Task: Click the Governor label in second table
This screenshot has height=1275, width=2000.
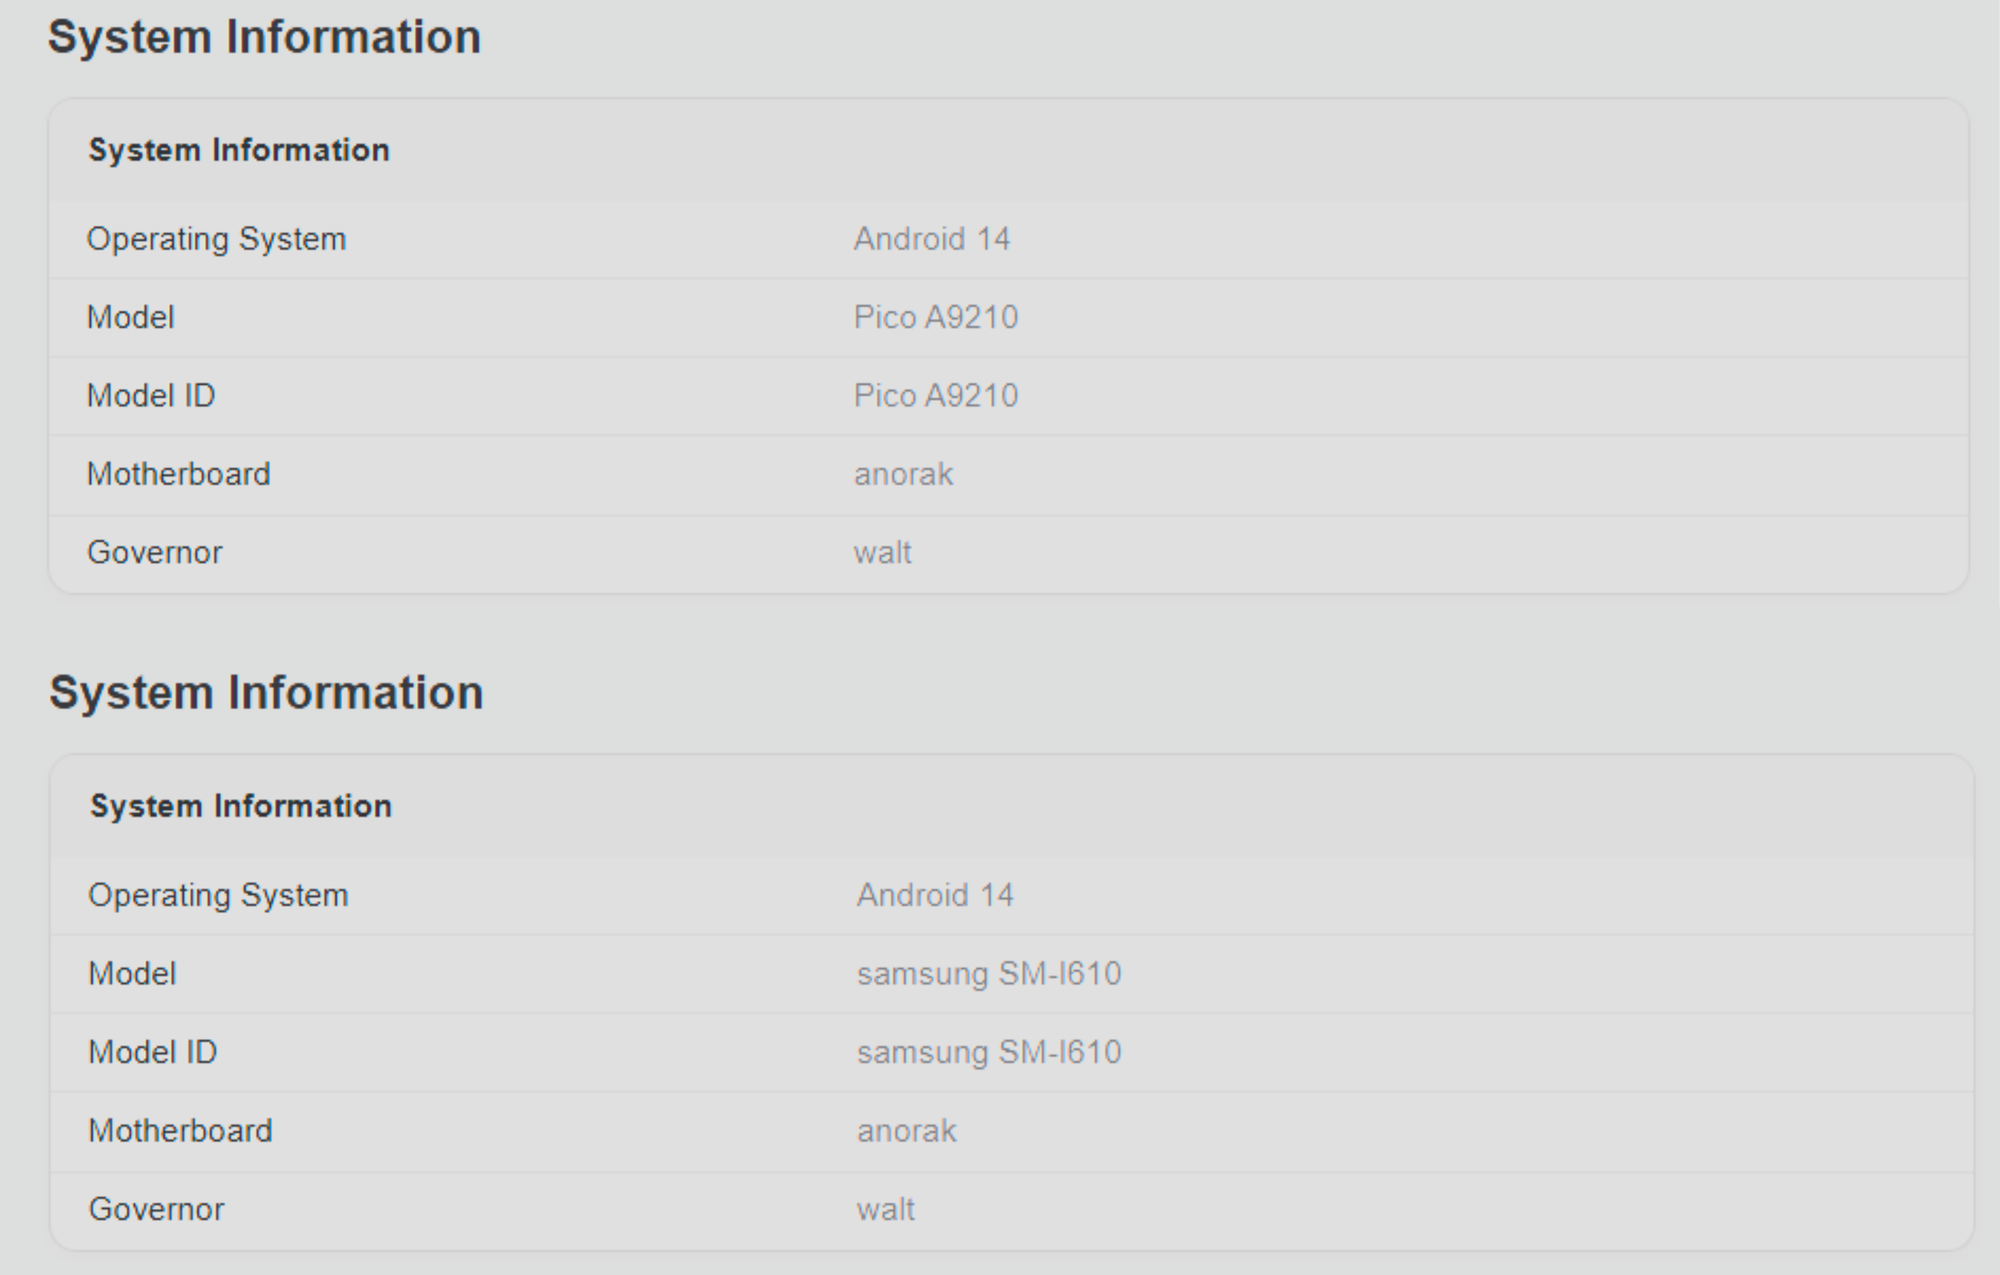Action: pos(157,1209)
